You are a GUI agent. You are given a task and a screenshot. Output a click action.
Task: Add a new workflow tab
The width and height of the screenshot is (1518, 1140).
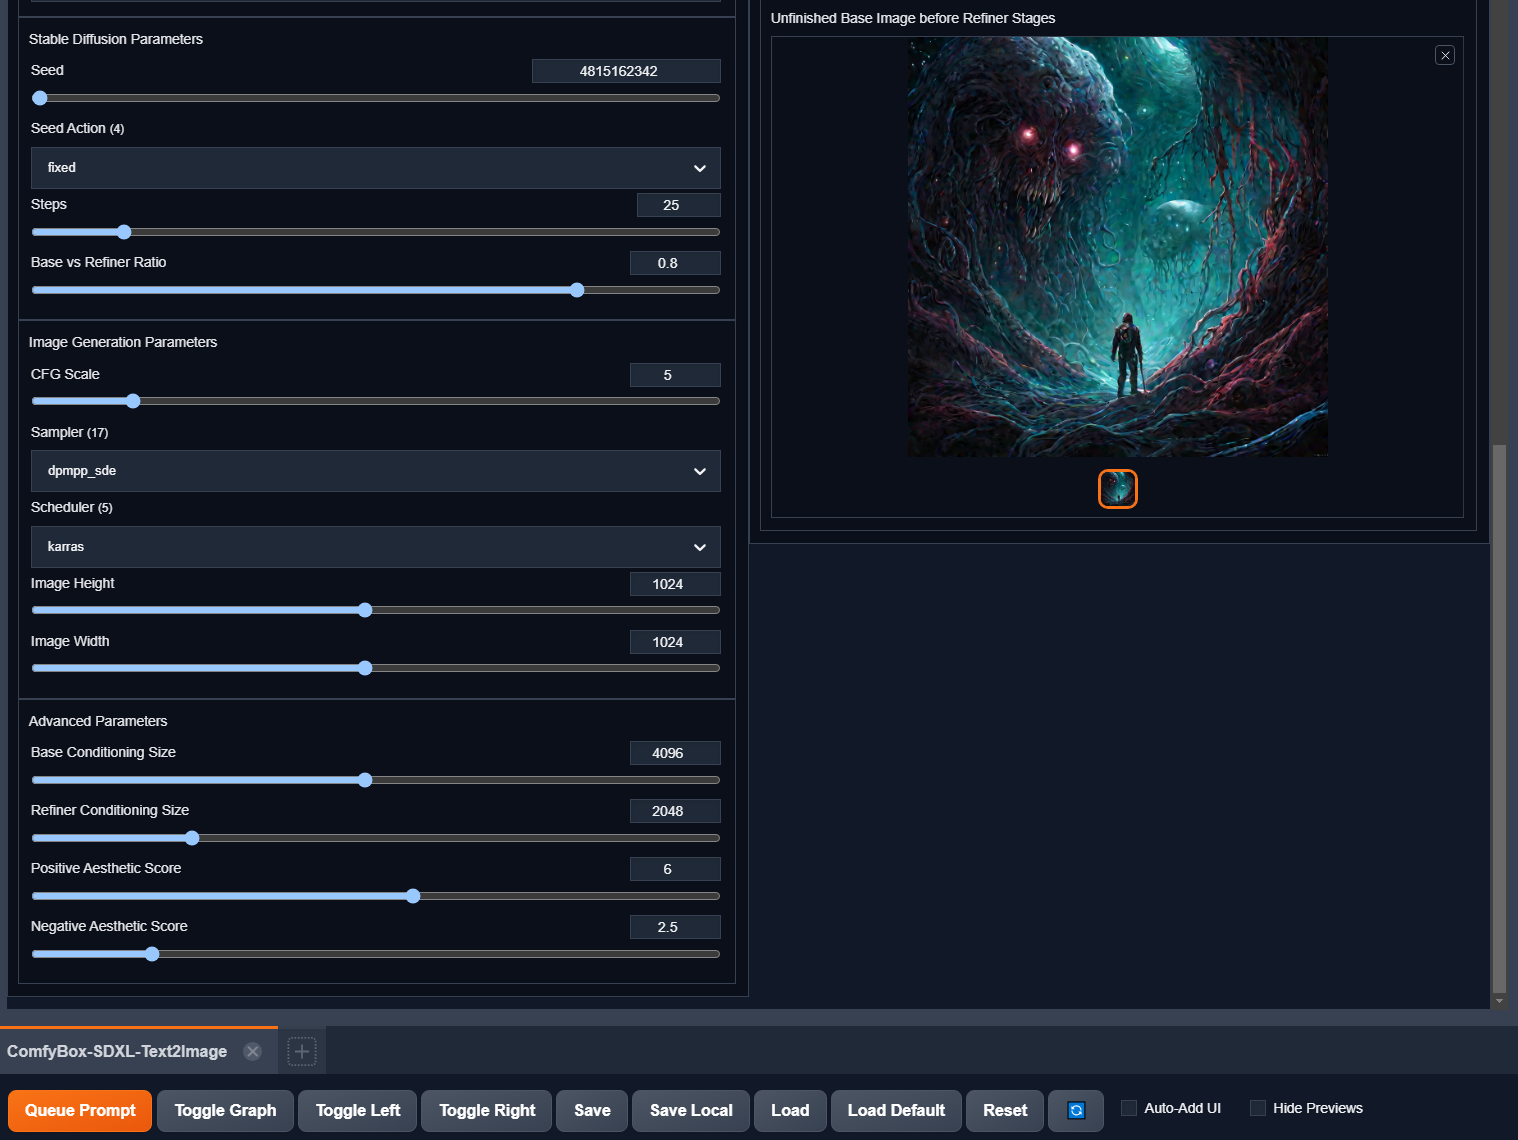(302, 1051)
